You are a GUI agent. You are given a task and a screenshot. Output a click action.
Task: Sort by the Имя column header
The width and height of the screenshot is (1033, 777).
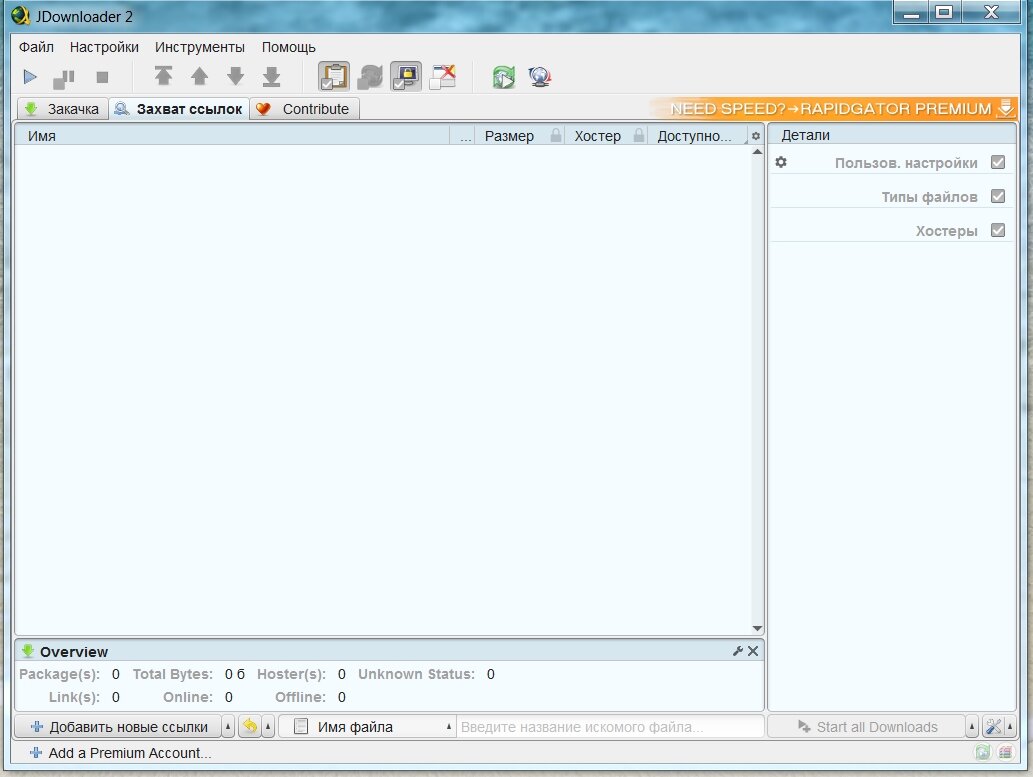232,136
